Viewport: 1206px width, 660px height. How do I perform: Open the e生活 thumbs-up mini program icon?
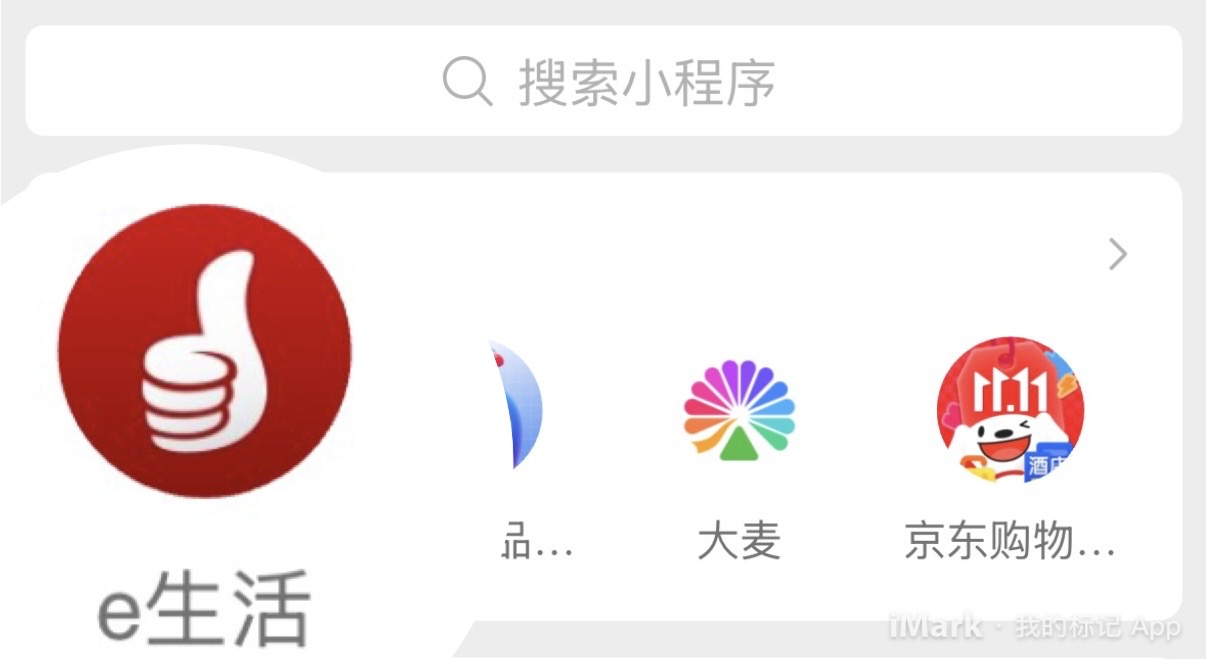click(x=205, y=351)
